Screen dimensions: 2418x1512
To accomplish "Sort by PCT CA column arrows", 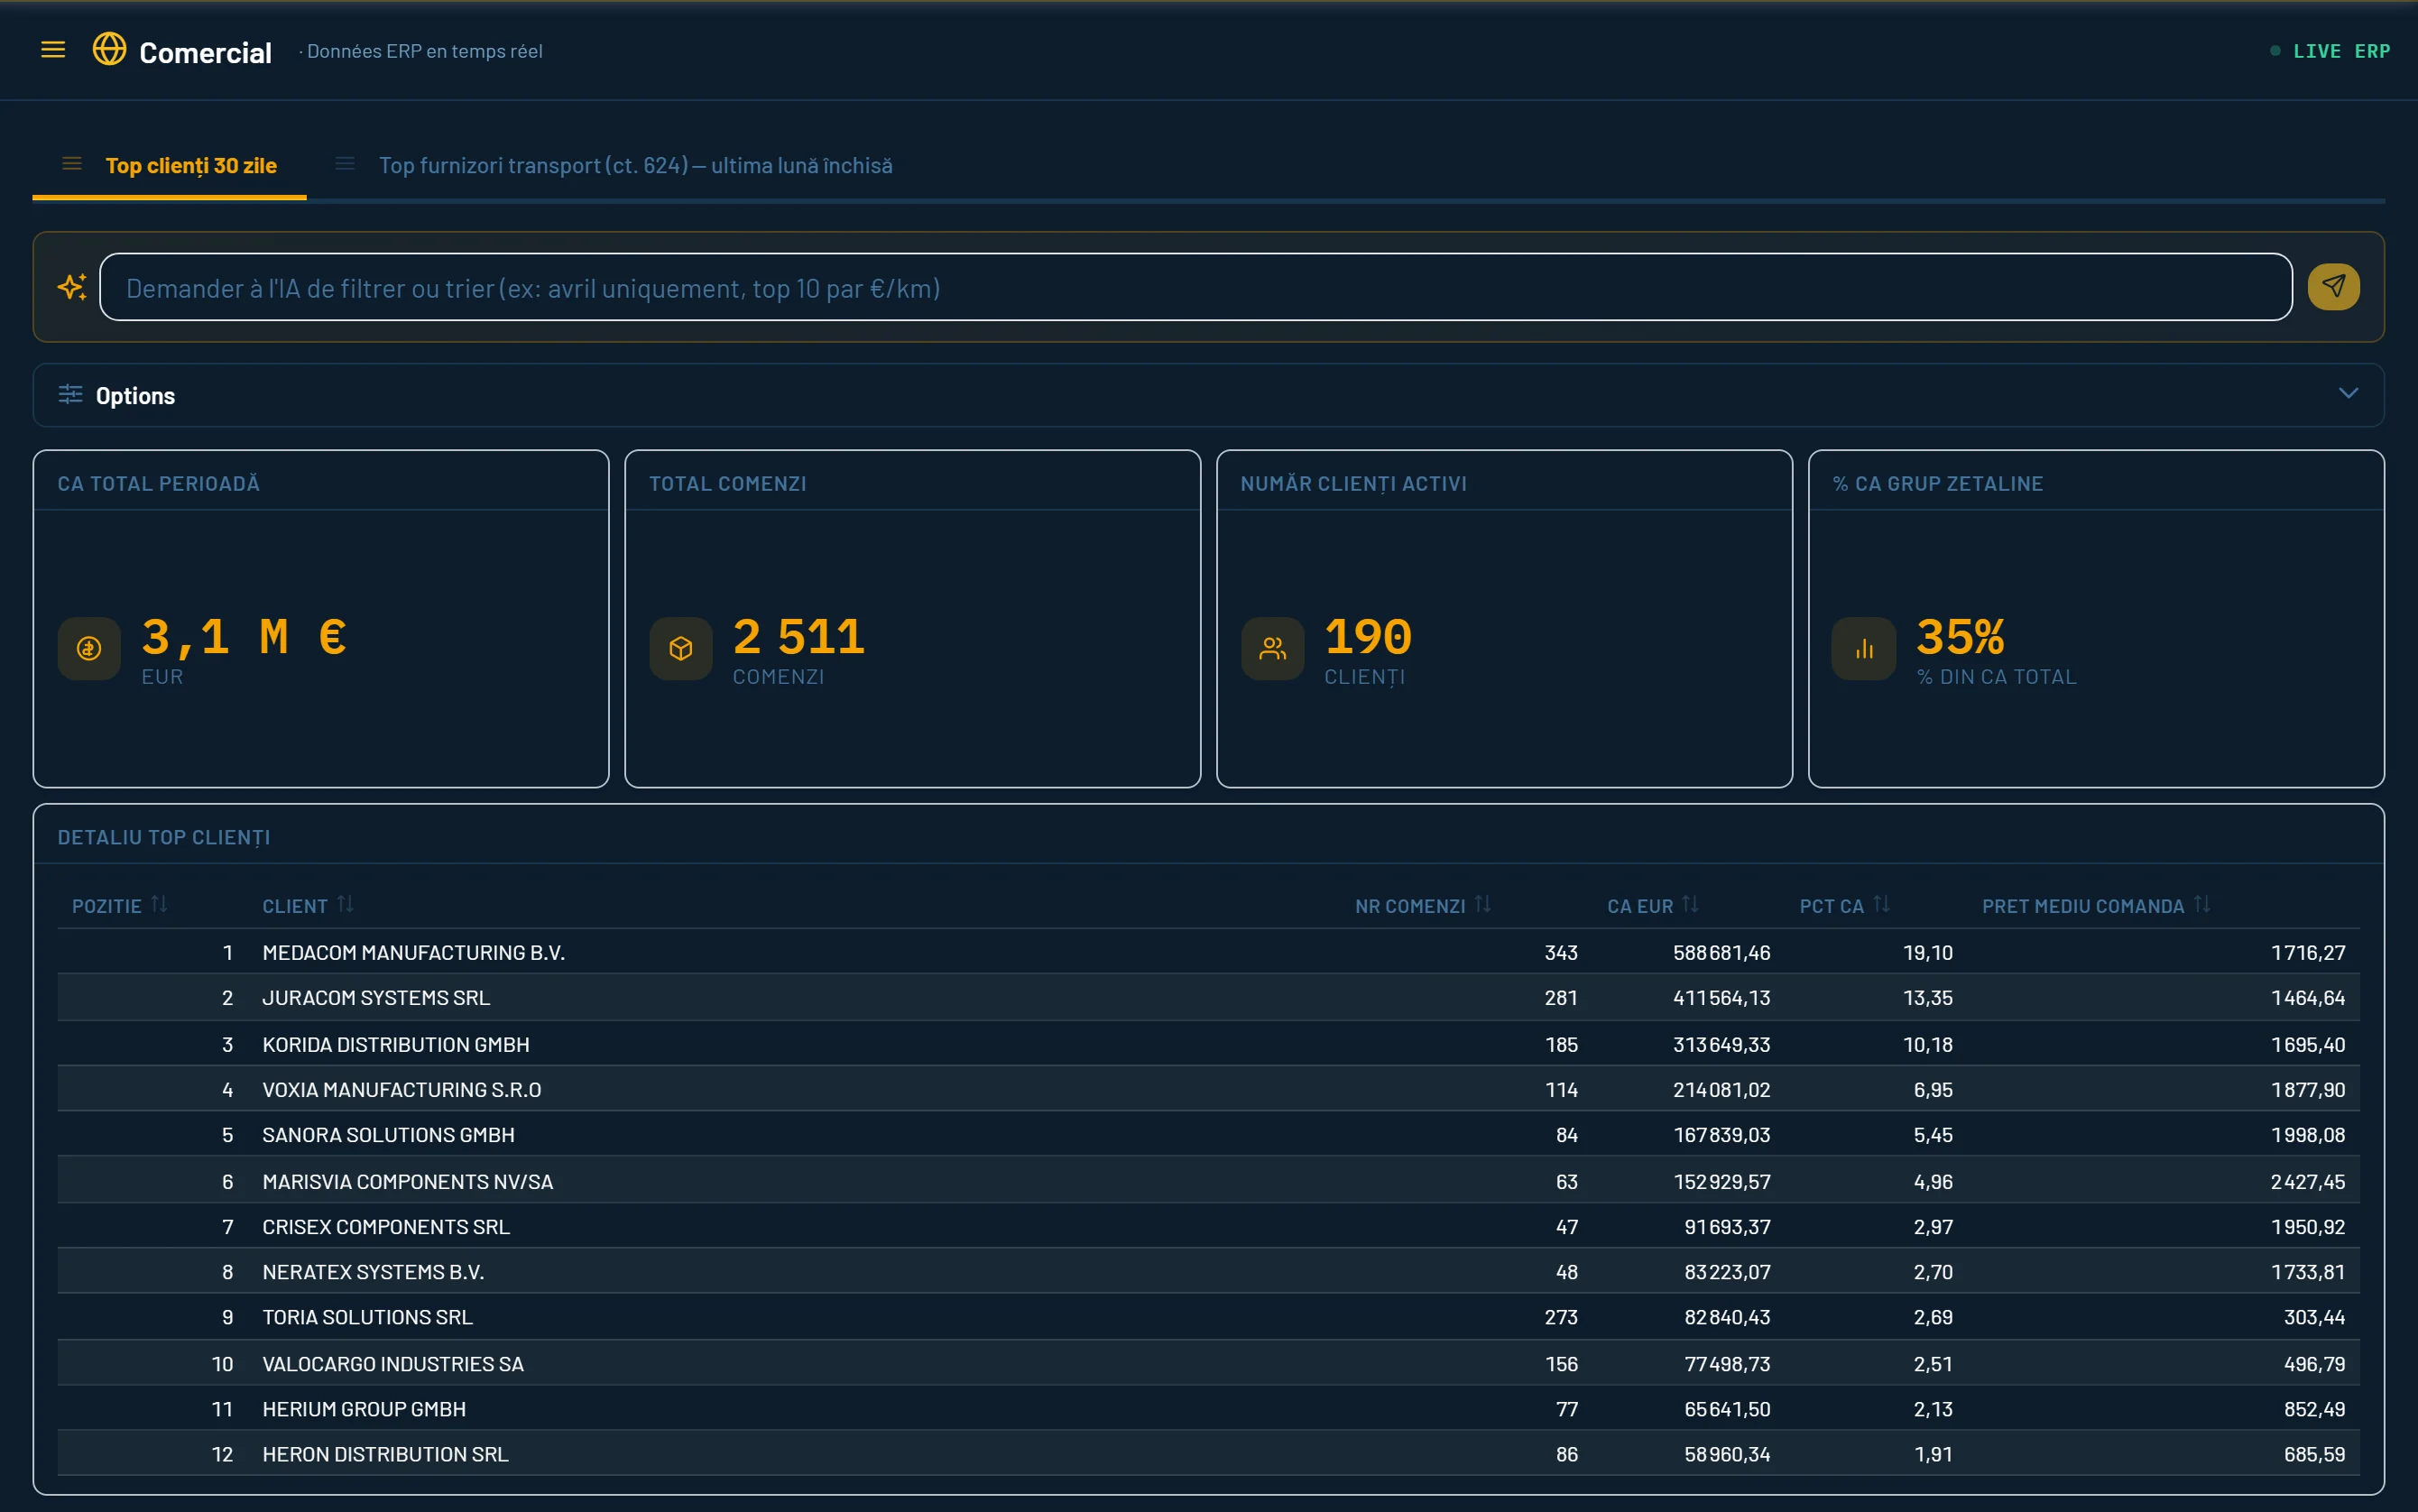I will pos(1882,905).
